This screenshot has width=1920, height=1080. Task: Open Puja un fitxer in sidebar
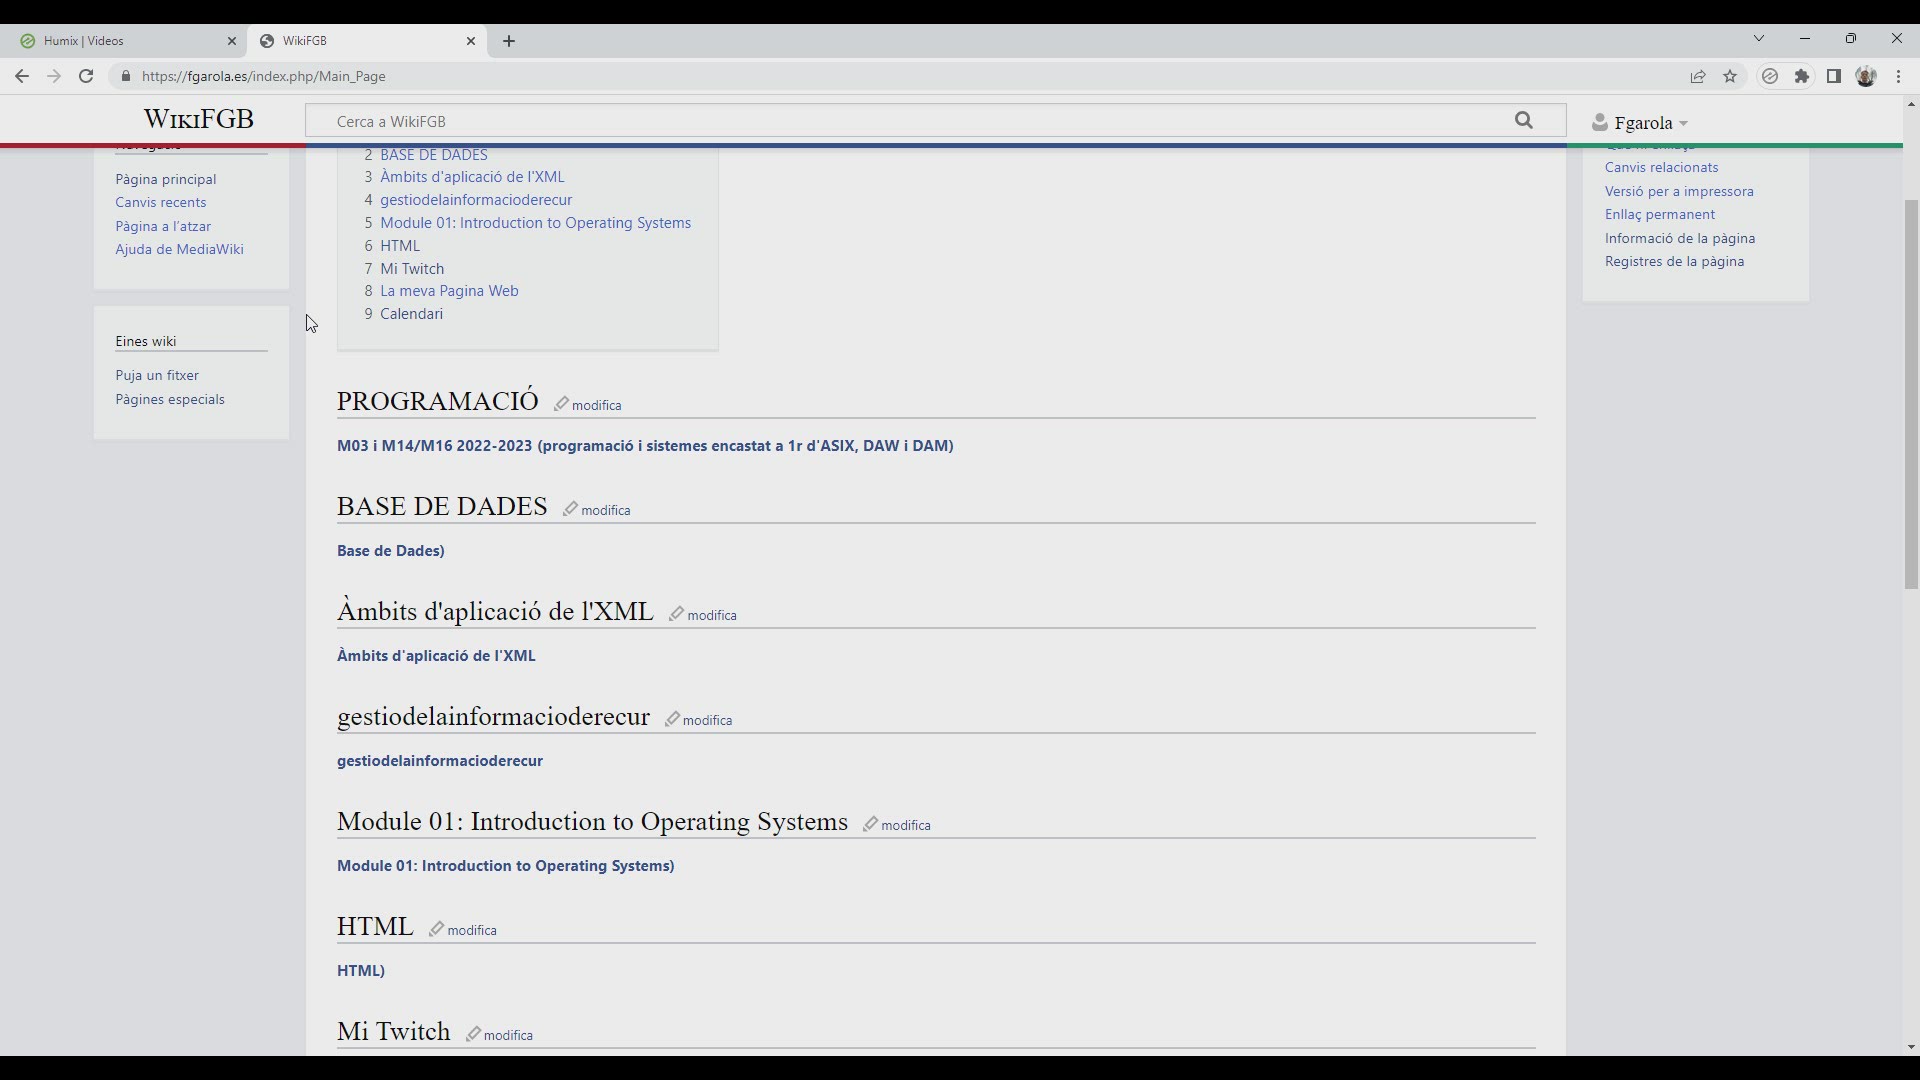point(157,375)
